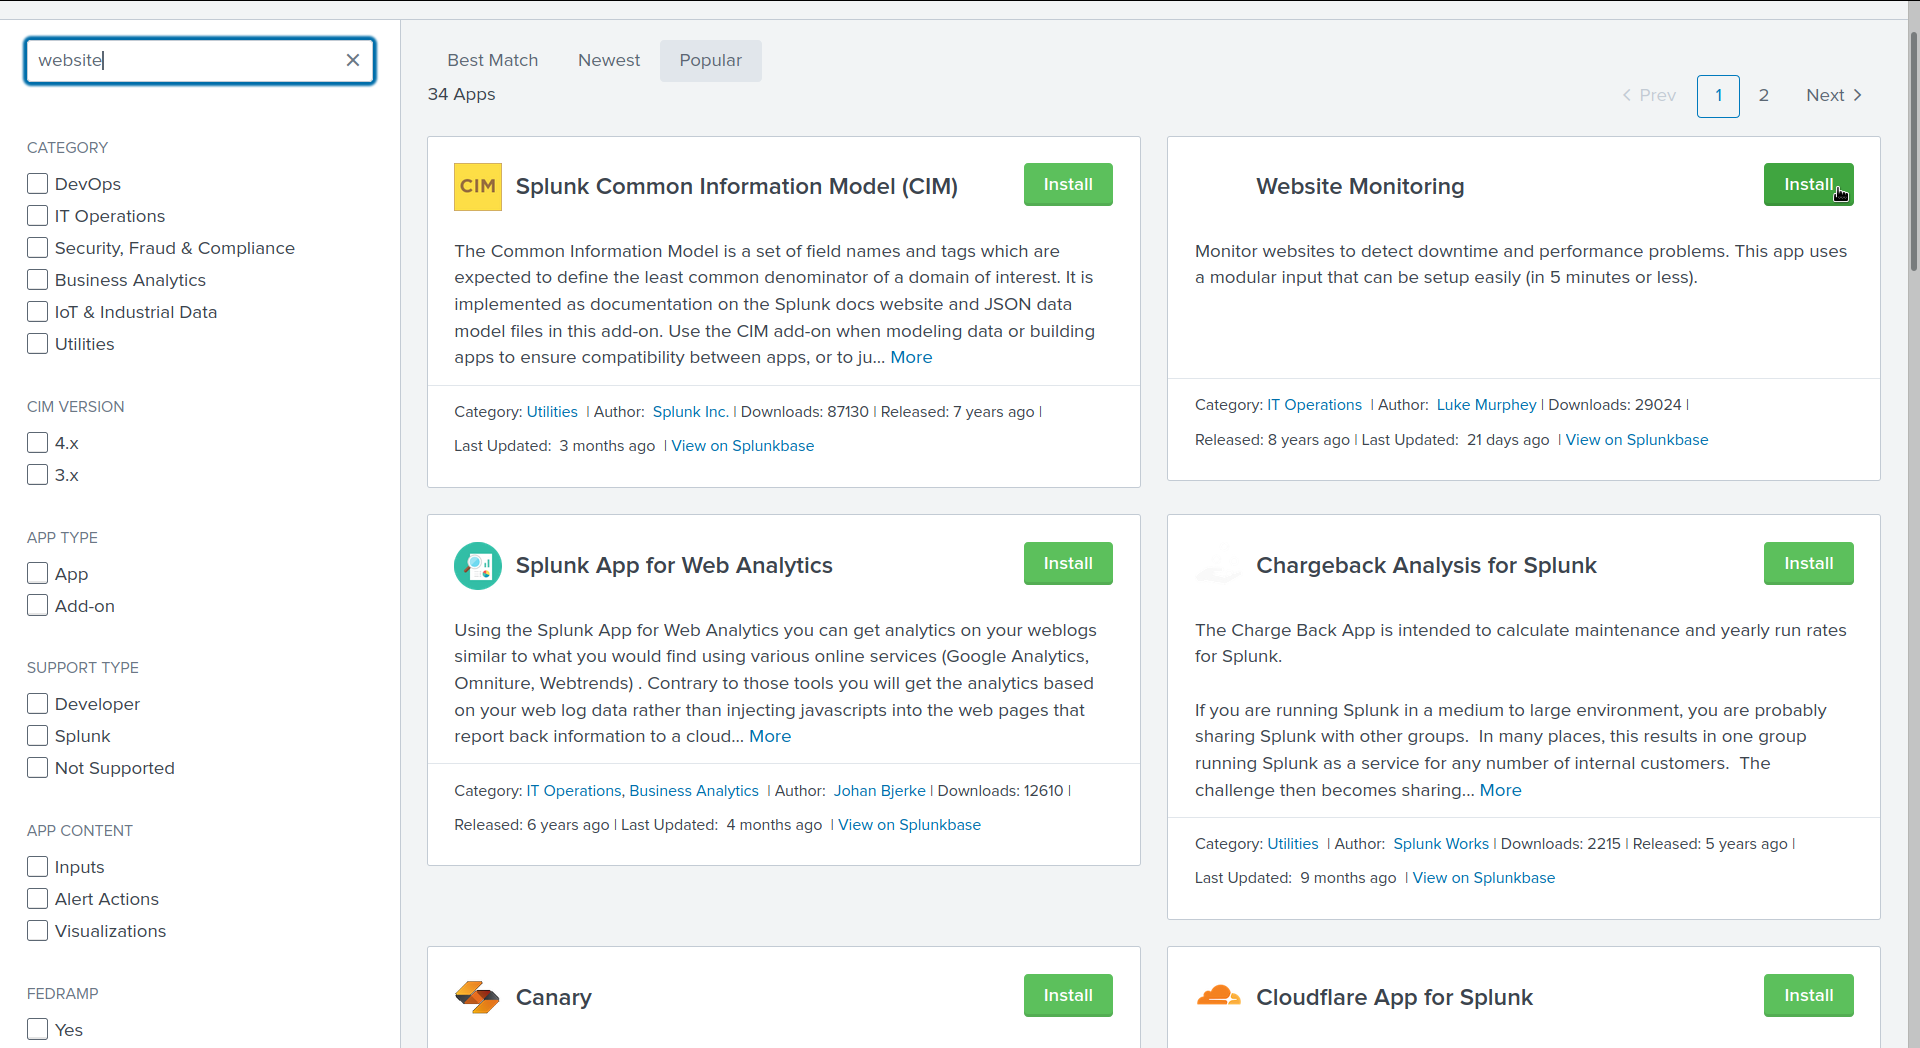Enable the DevOps category checkbox
This screenshot has width=1920, height=1048.
click(x=38, y=184)
